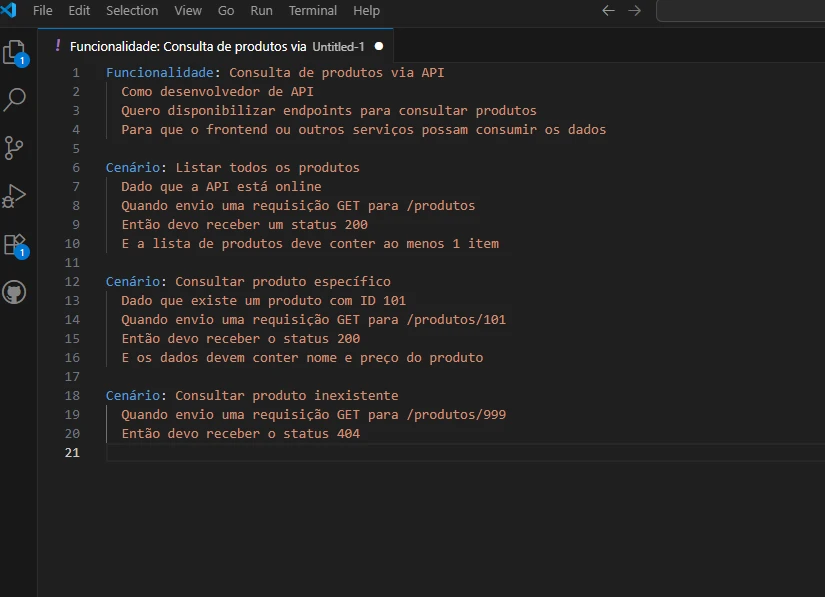Open the Selection menu

132,11
